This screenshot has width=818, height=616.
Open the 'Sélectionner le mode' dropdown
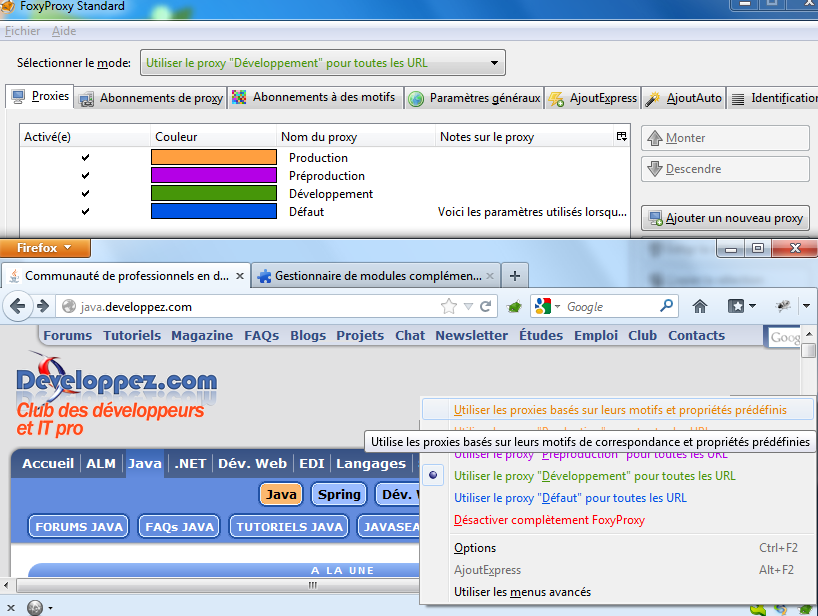tap(323, 63)
